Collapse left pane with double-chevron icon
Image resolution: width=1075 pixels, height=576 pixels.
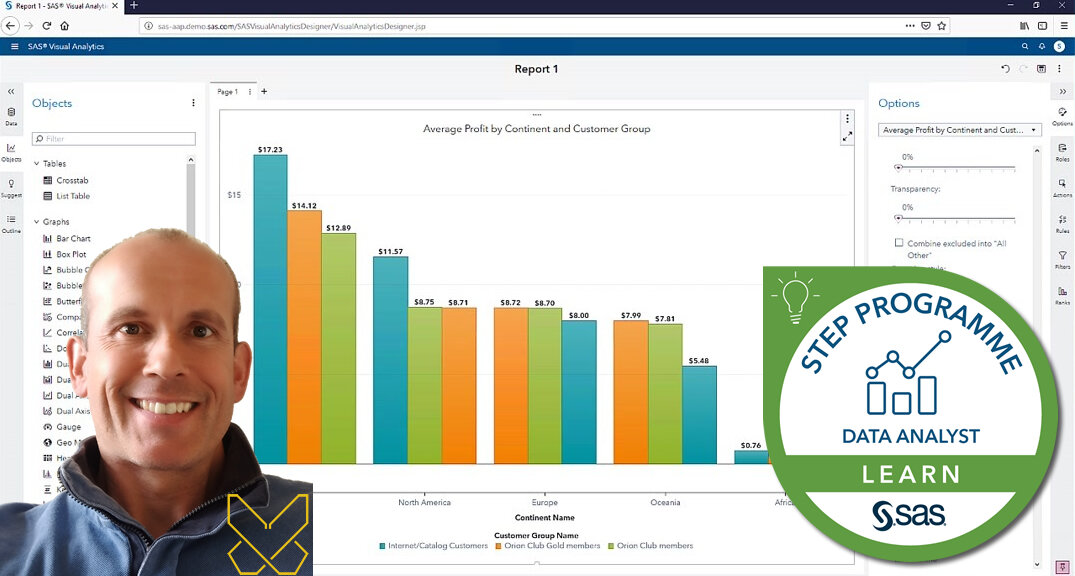point(11,91)
